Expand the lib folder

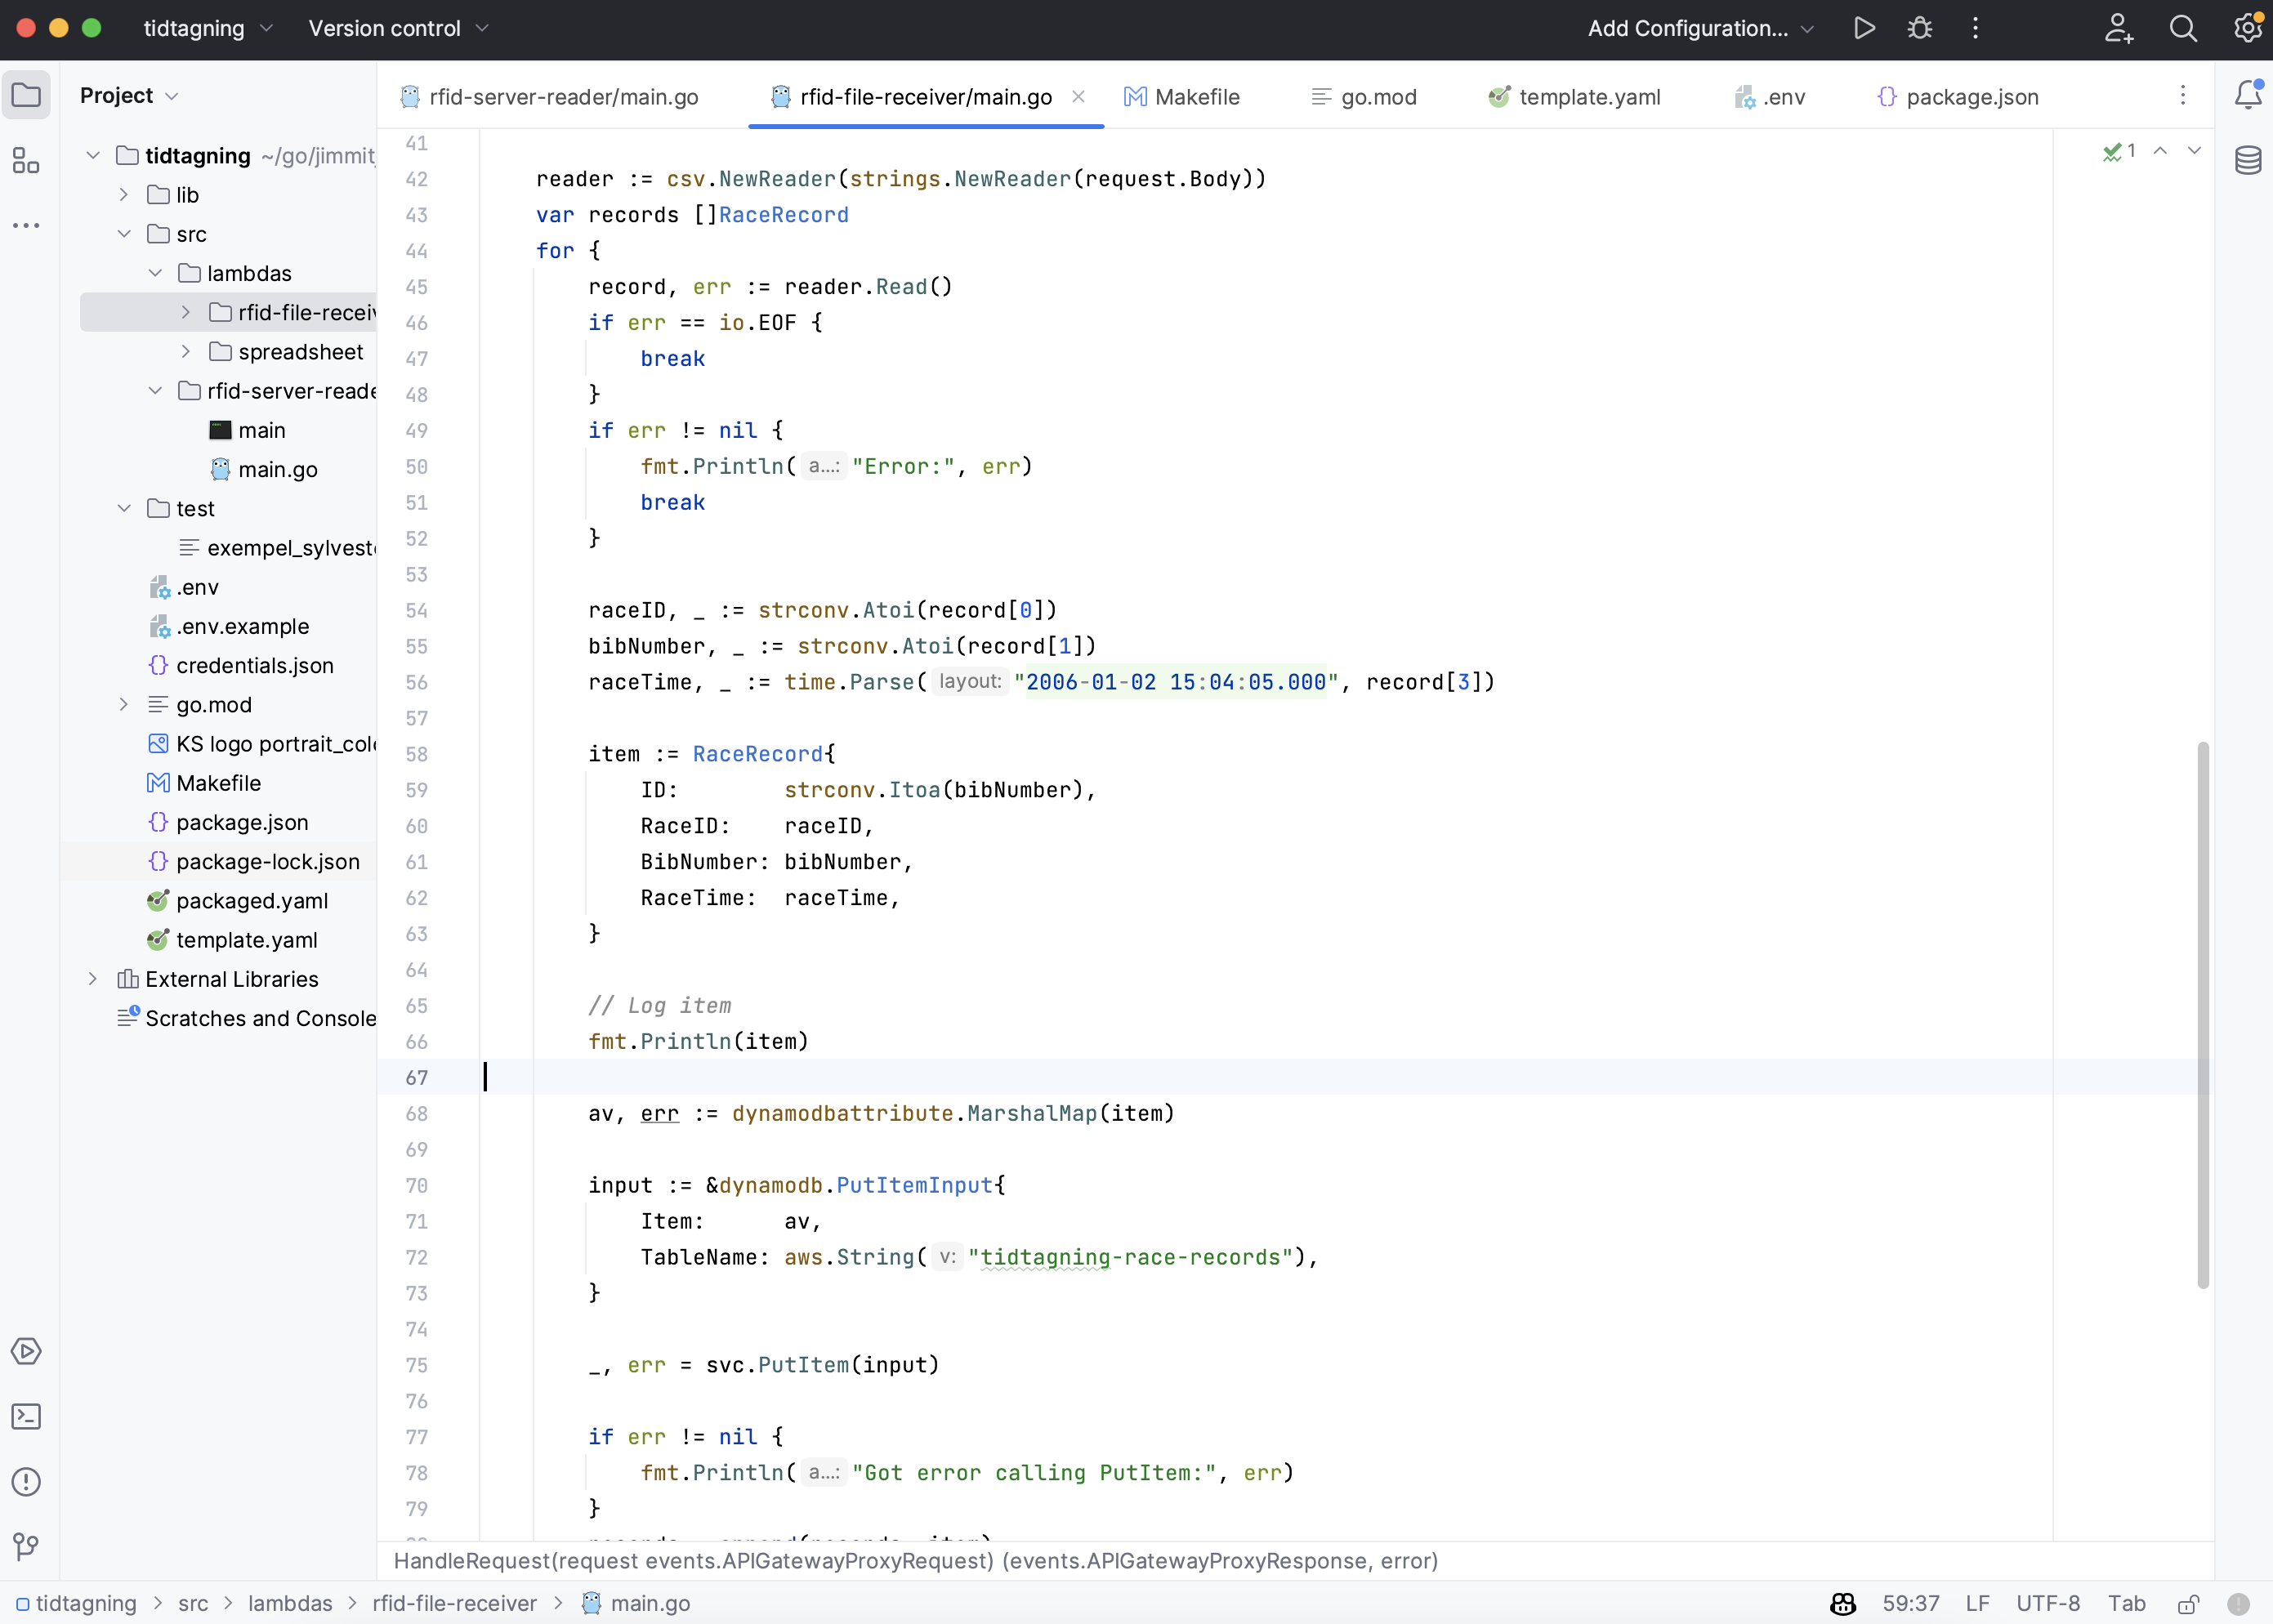point(123,194)
